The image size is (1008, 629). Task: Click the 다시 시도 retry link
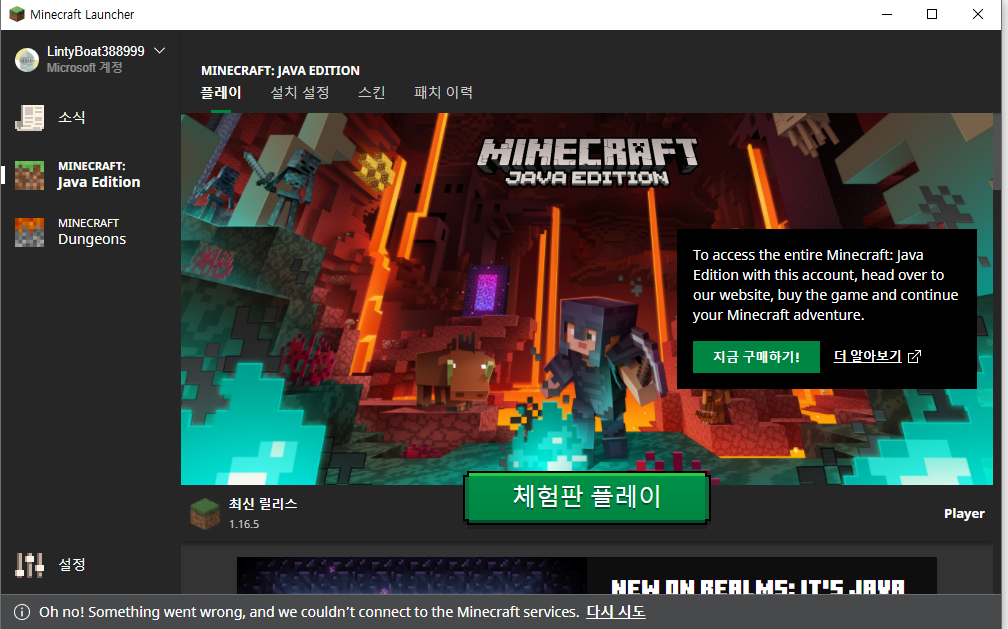[x=615, y=612]
